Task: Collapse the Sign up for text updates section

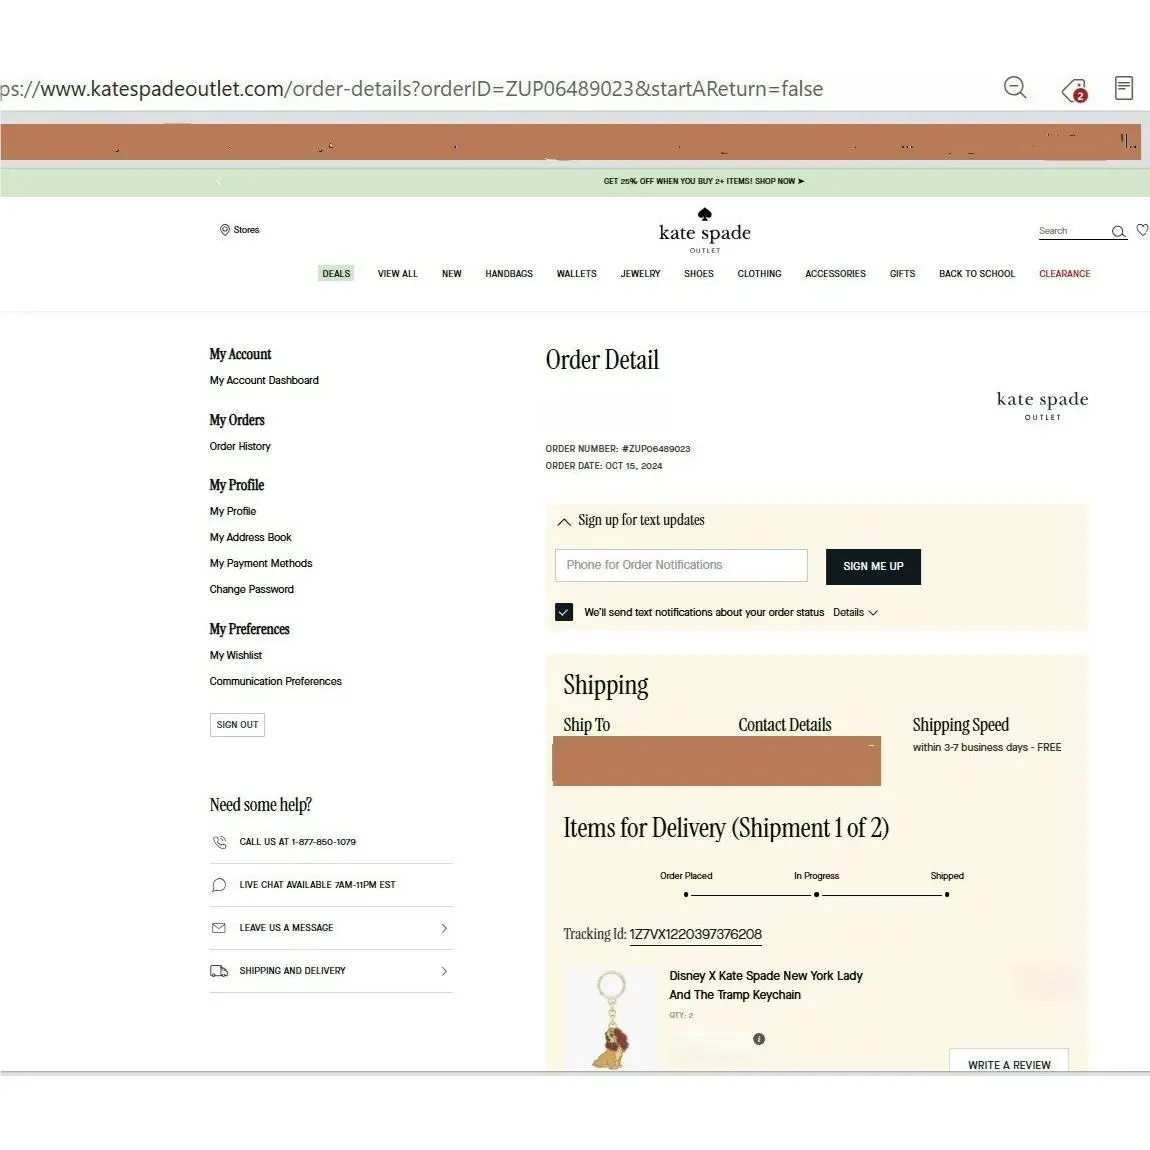Action: [x=563, y=522]
